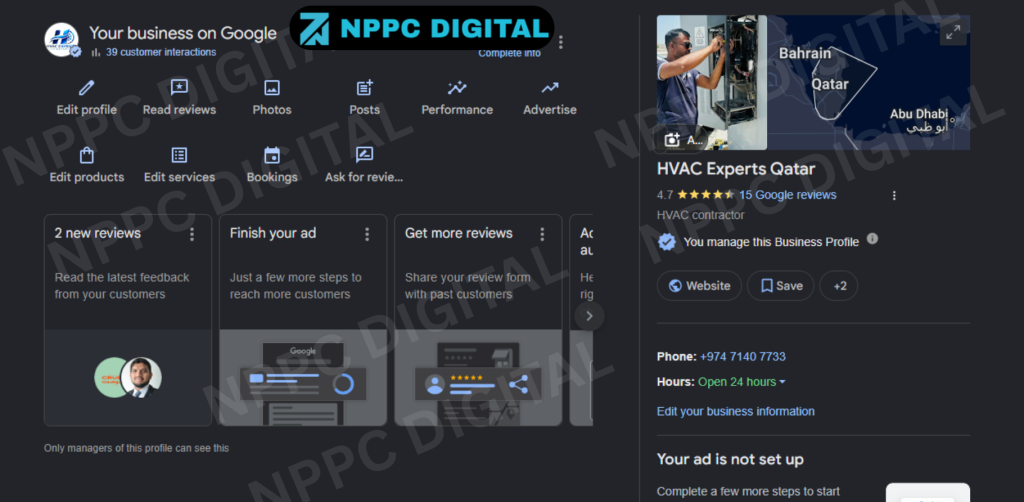Viewport: 1024px width, 502px height.
Task: Open options on 2 new reviews card
Action: tap(192, 234)
